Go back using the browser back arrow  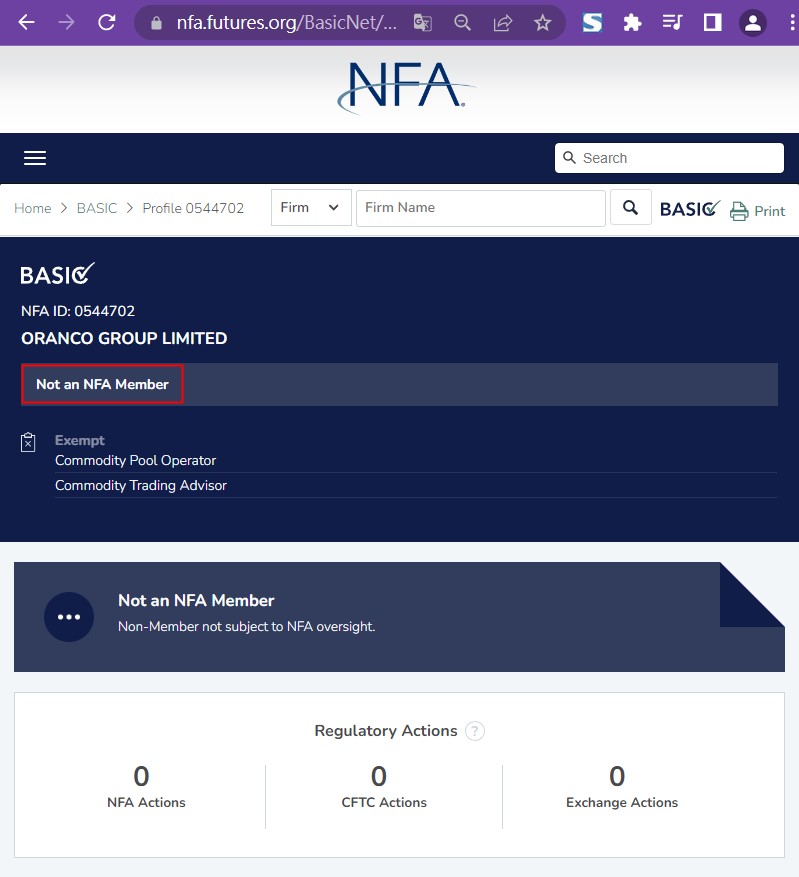coord(27,22)
